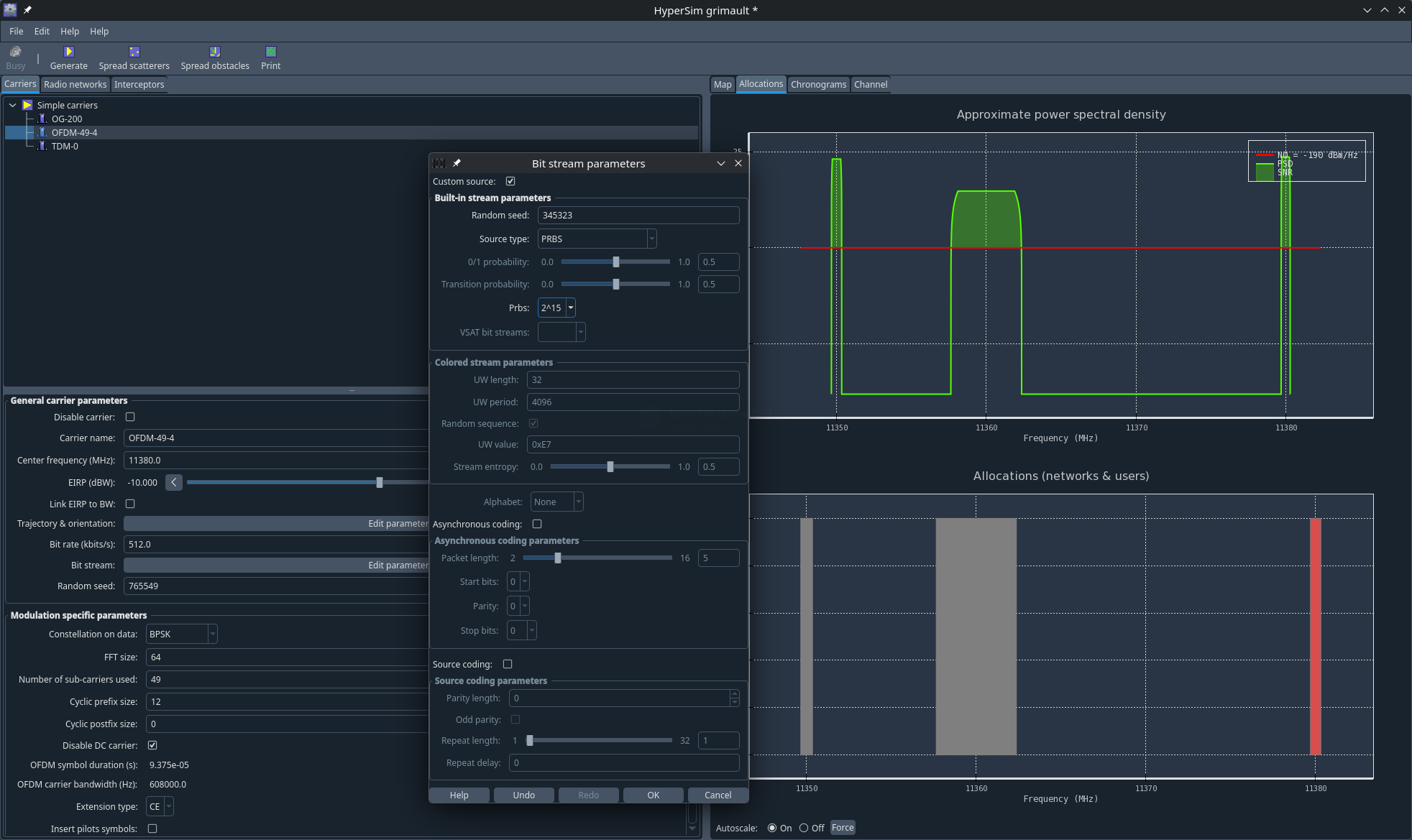Screen dimensions: 1428x840
Task: Open Constellation on data BPSK dropdown
Action: click(x=182, y=634)
